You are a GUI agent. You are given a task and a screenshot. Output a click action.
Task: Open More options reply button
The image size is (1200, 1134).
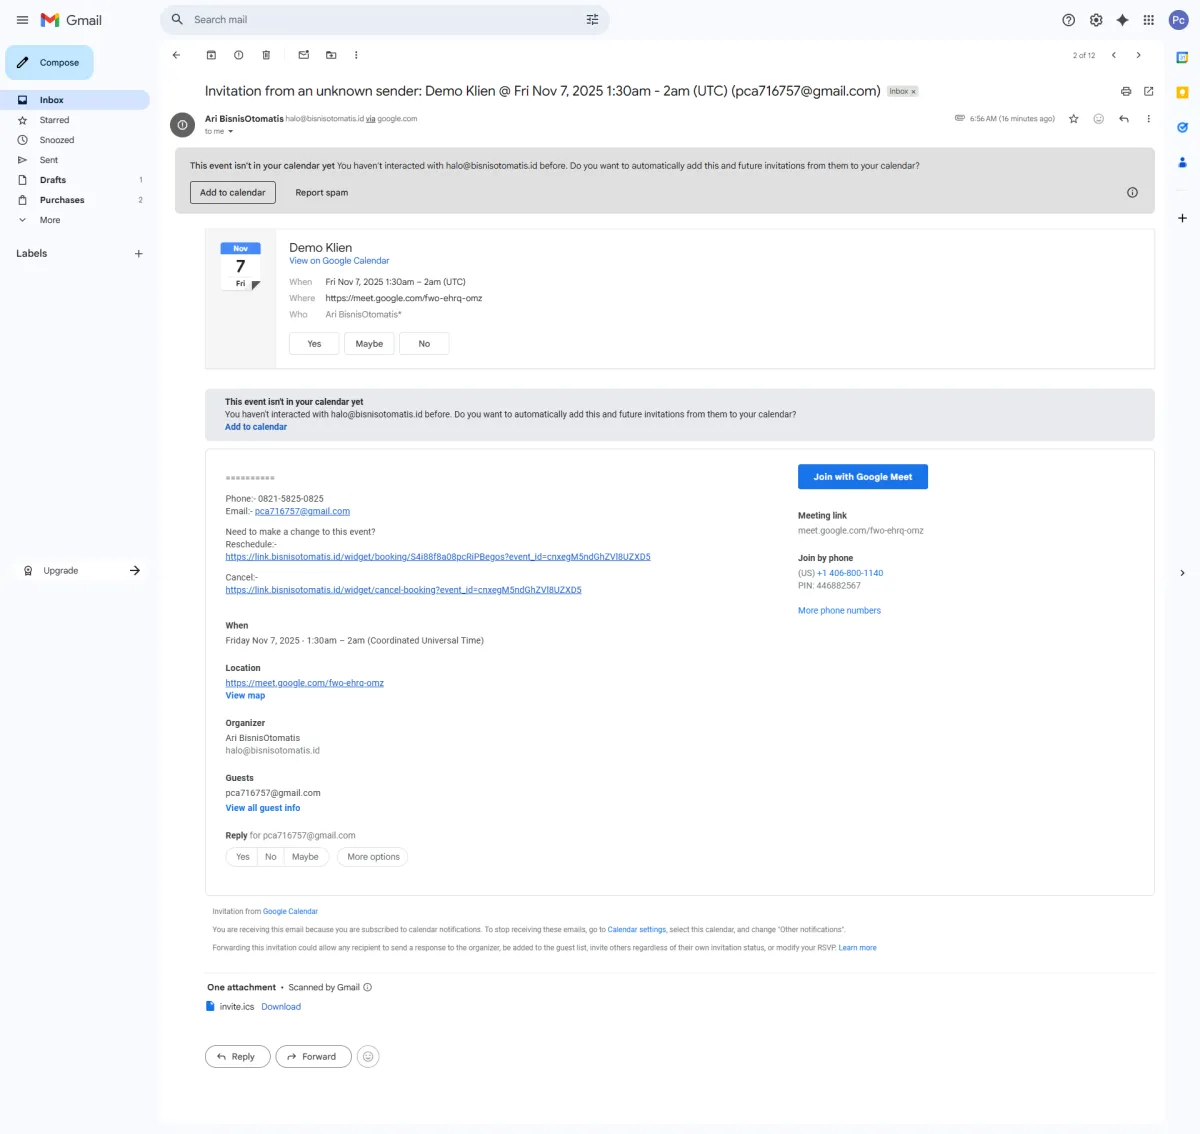(374, 857)
